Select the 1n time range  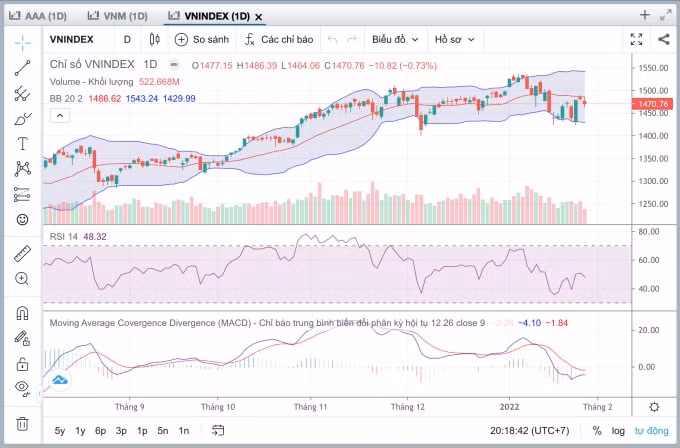coord(184,431)
